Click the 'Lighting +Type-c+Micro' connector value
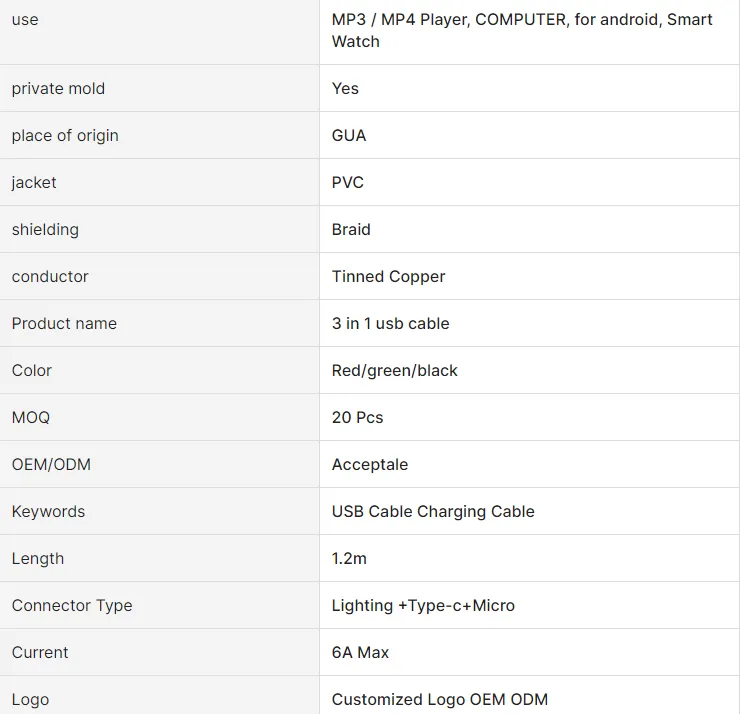740x714 pixels. (x=423, y=605)
